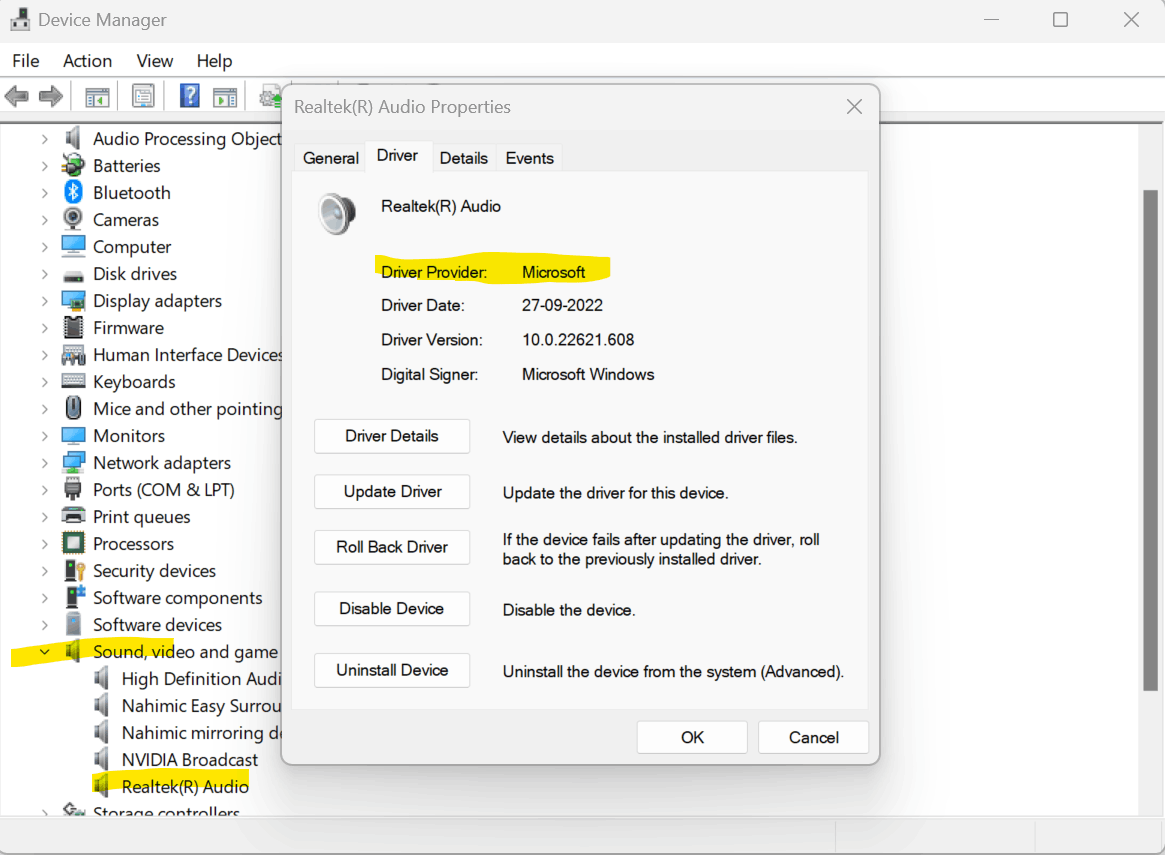
Task: Switch to the Details tab
Action: (464, 158)
